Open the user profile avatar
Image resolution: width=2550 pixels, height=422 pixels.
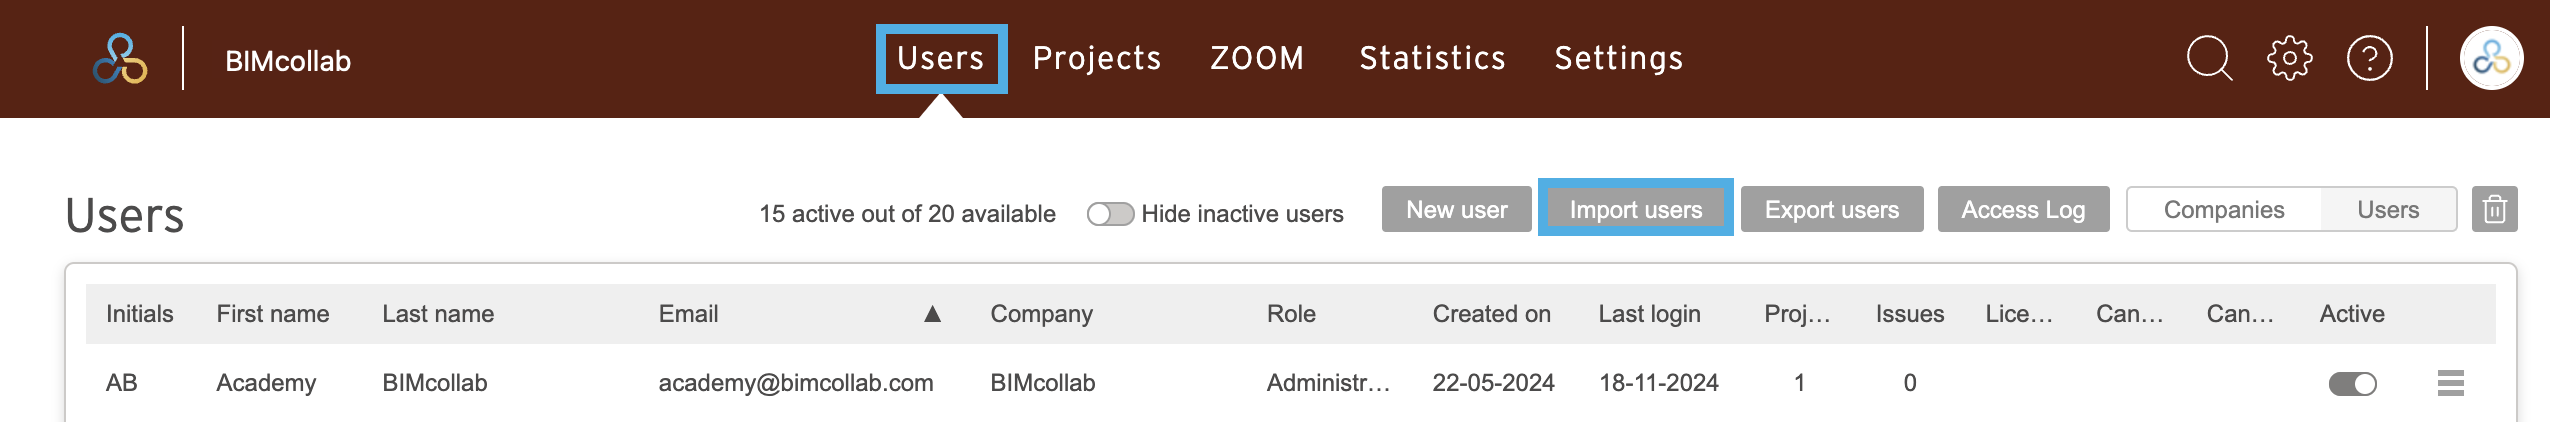click(2491, 58)
